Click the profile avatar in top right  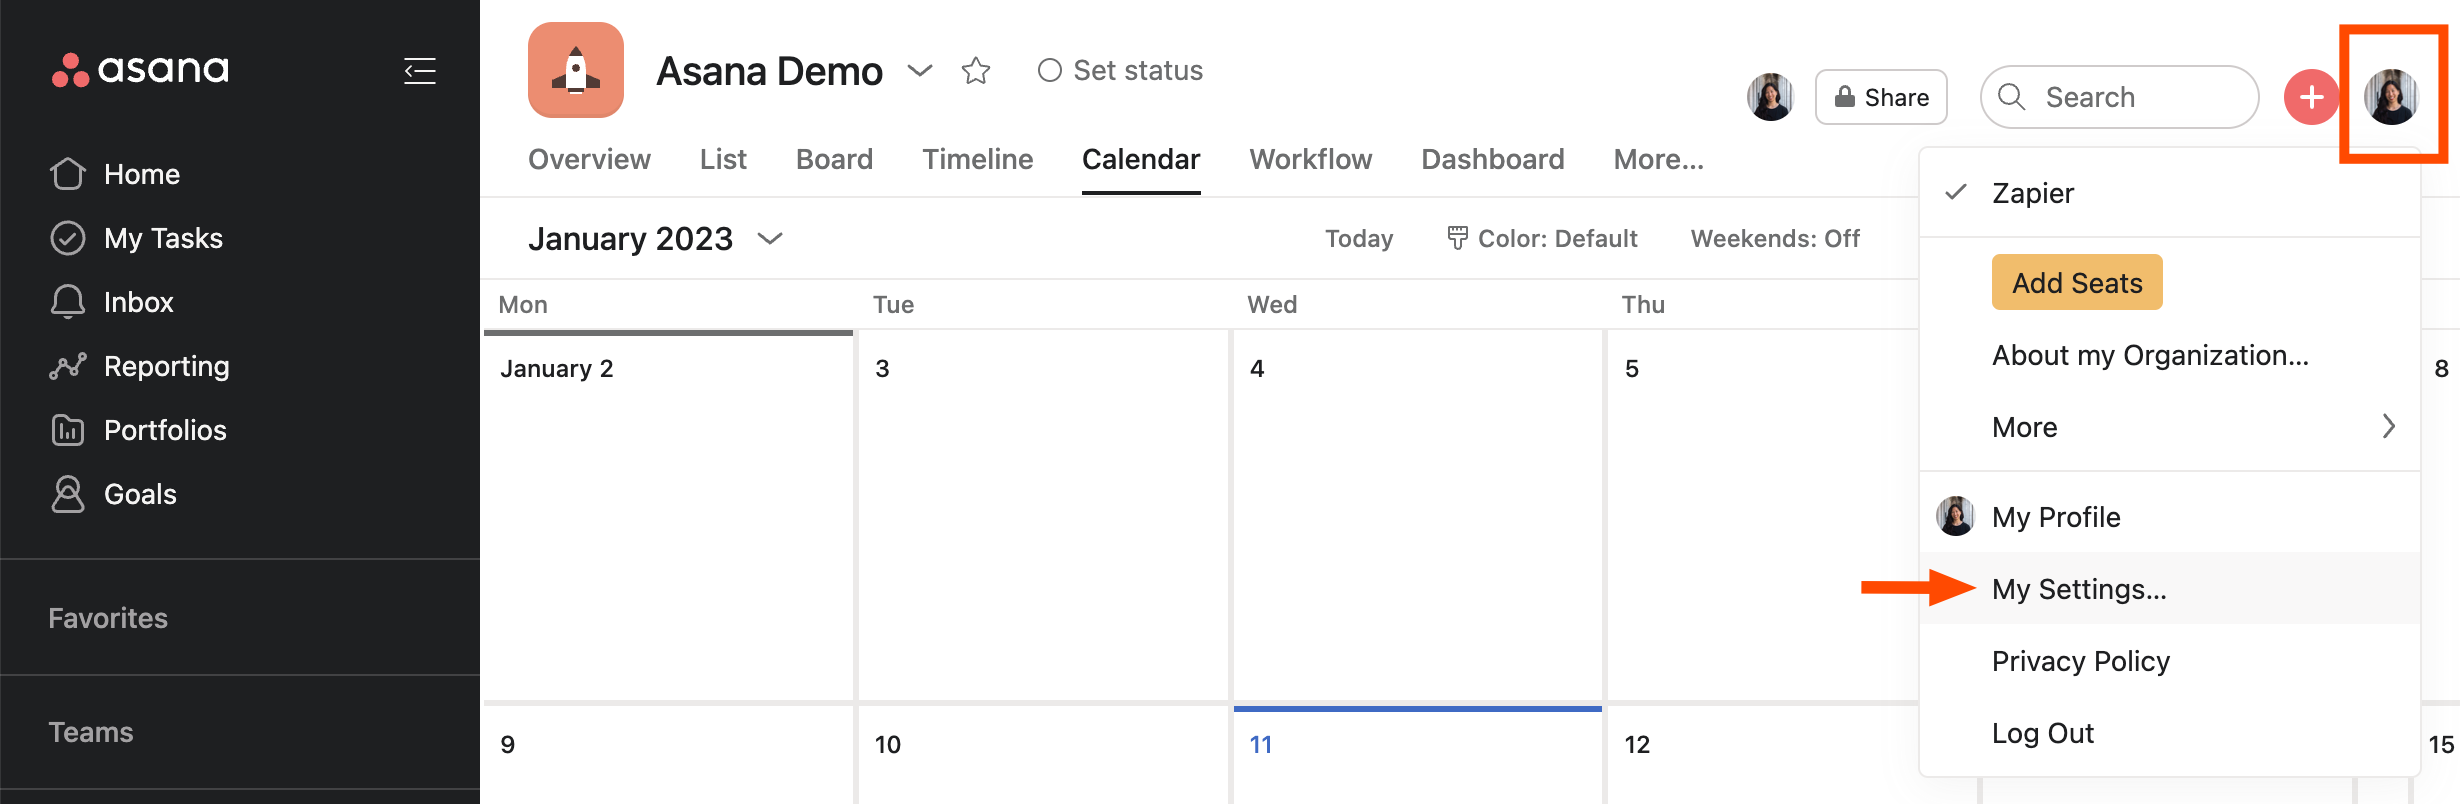click(2392, 97)
